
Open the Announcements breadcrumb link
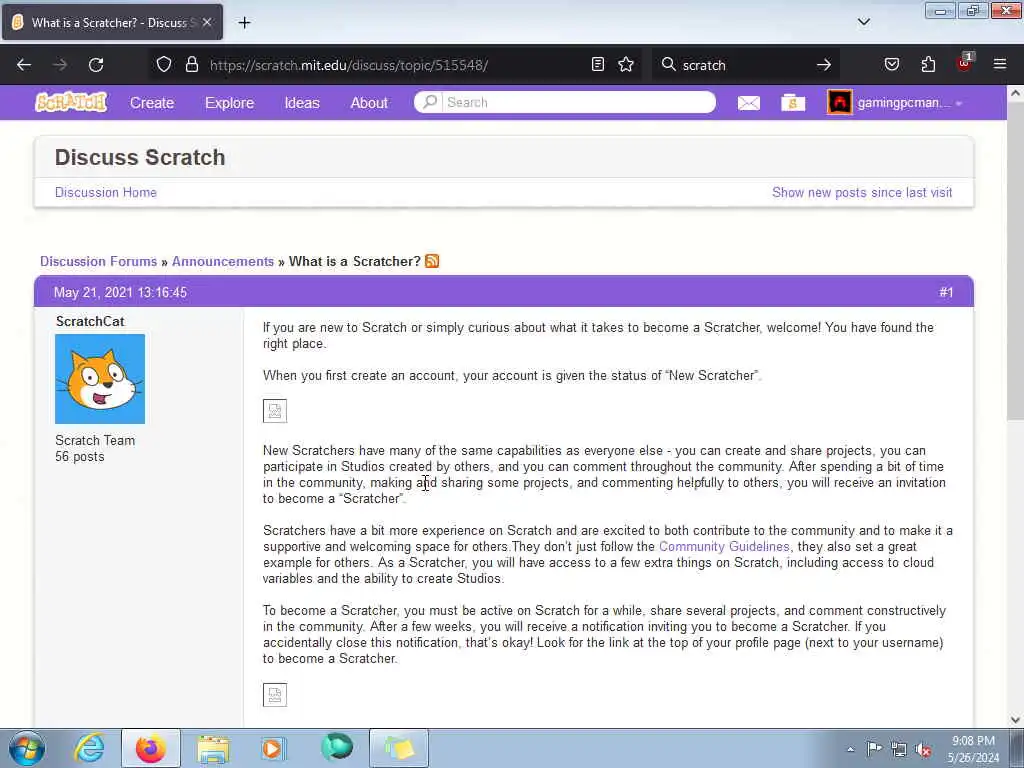[223, 261]
